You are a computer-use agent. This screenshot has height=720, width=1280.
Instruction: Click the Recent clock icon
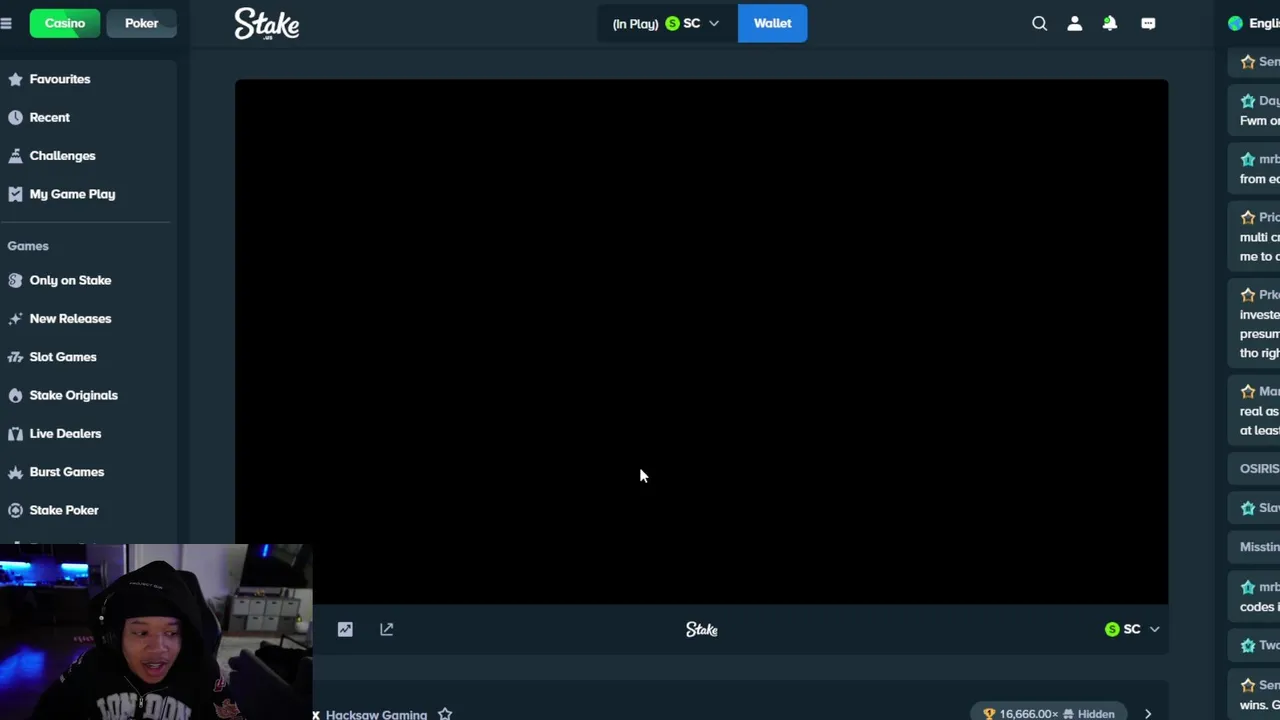coord(15,117)
